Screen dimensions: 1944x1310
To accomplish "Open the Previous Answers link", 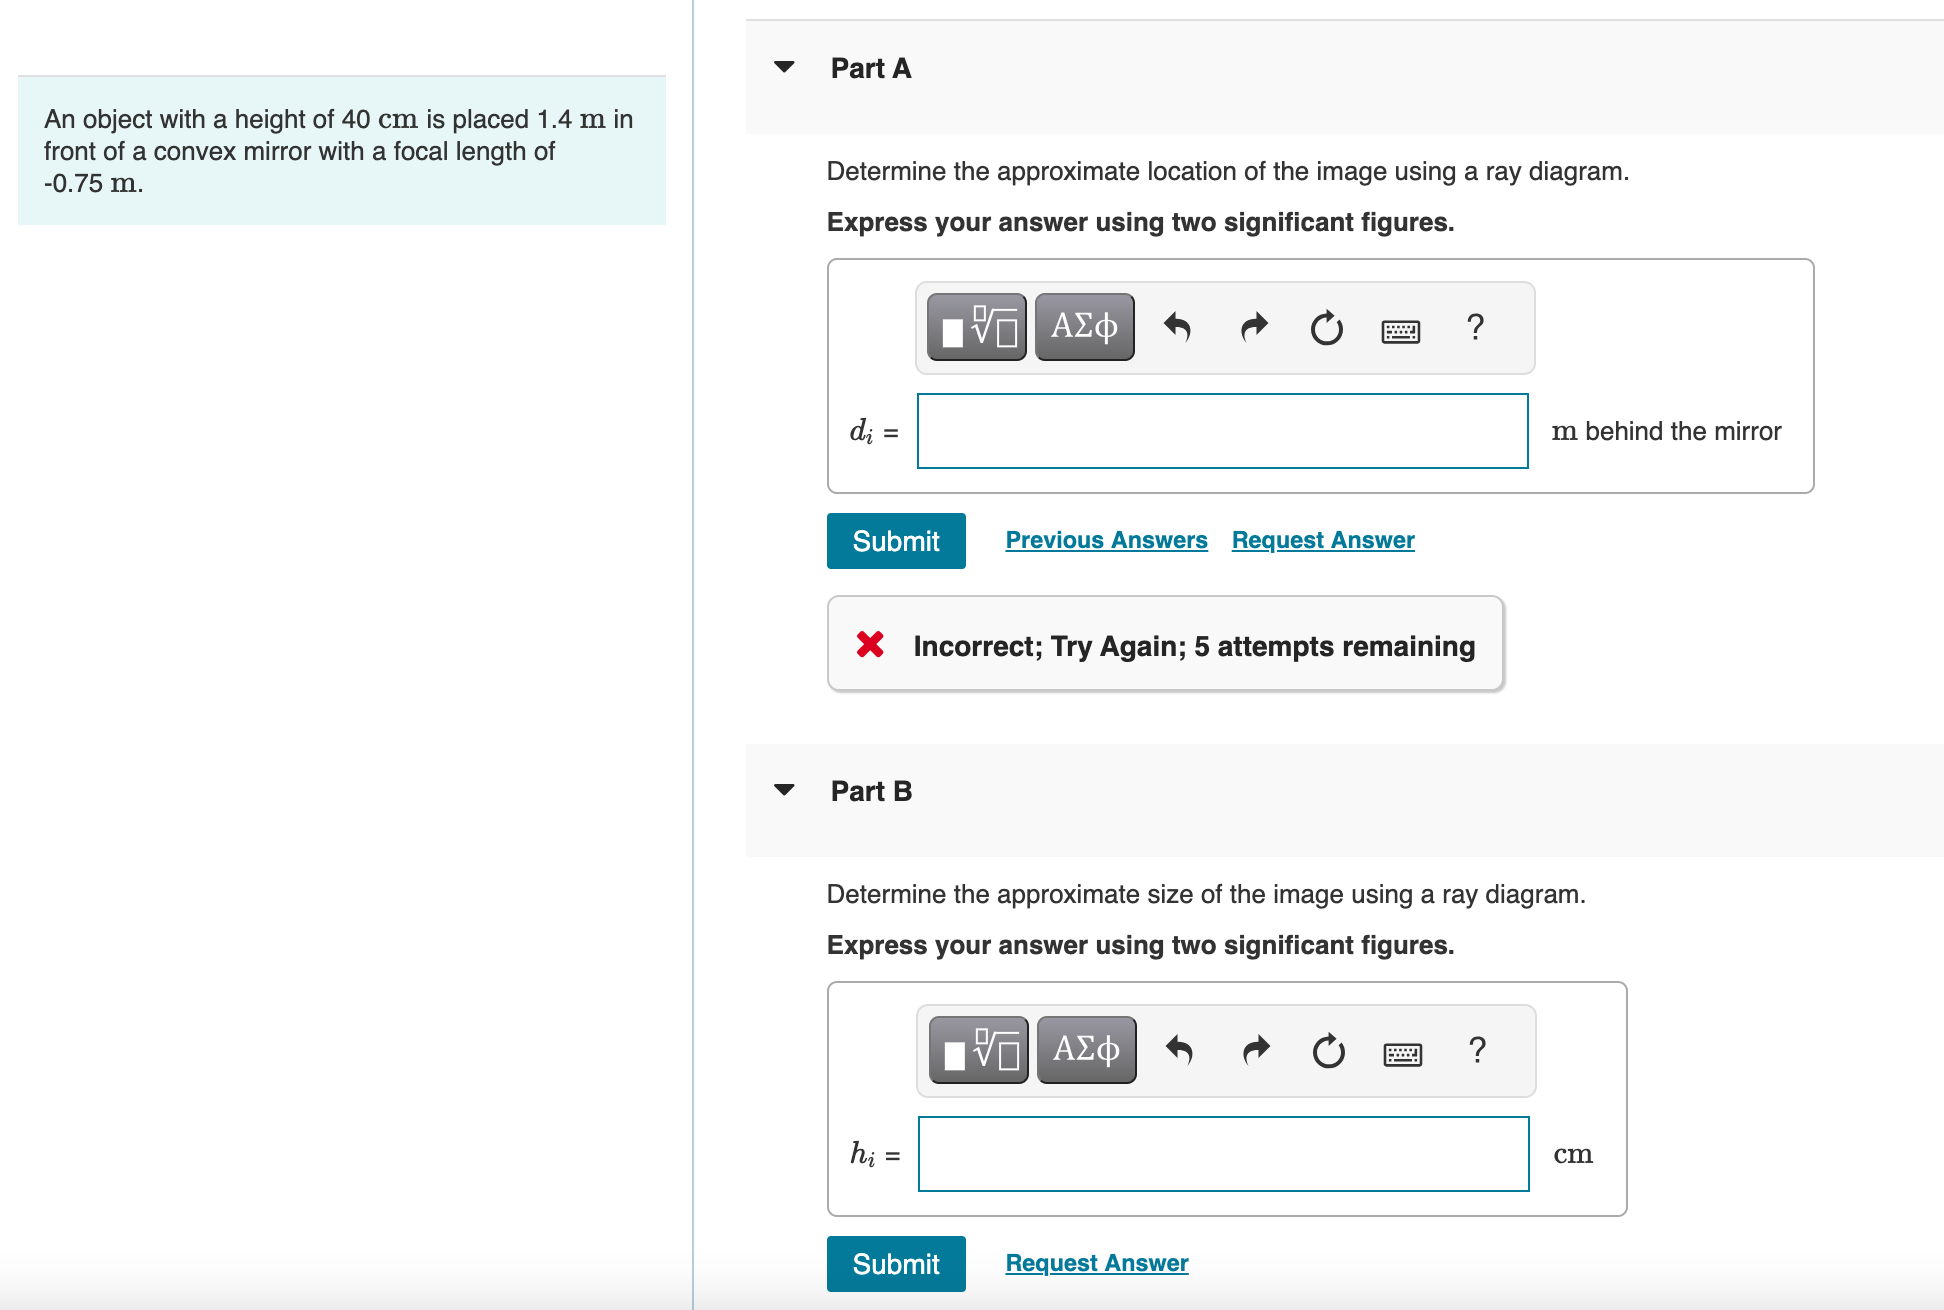I will coord(1106,540).
